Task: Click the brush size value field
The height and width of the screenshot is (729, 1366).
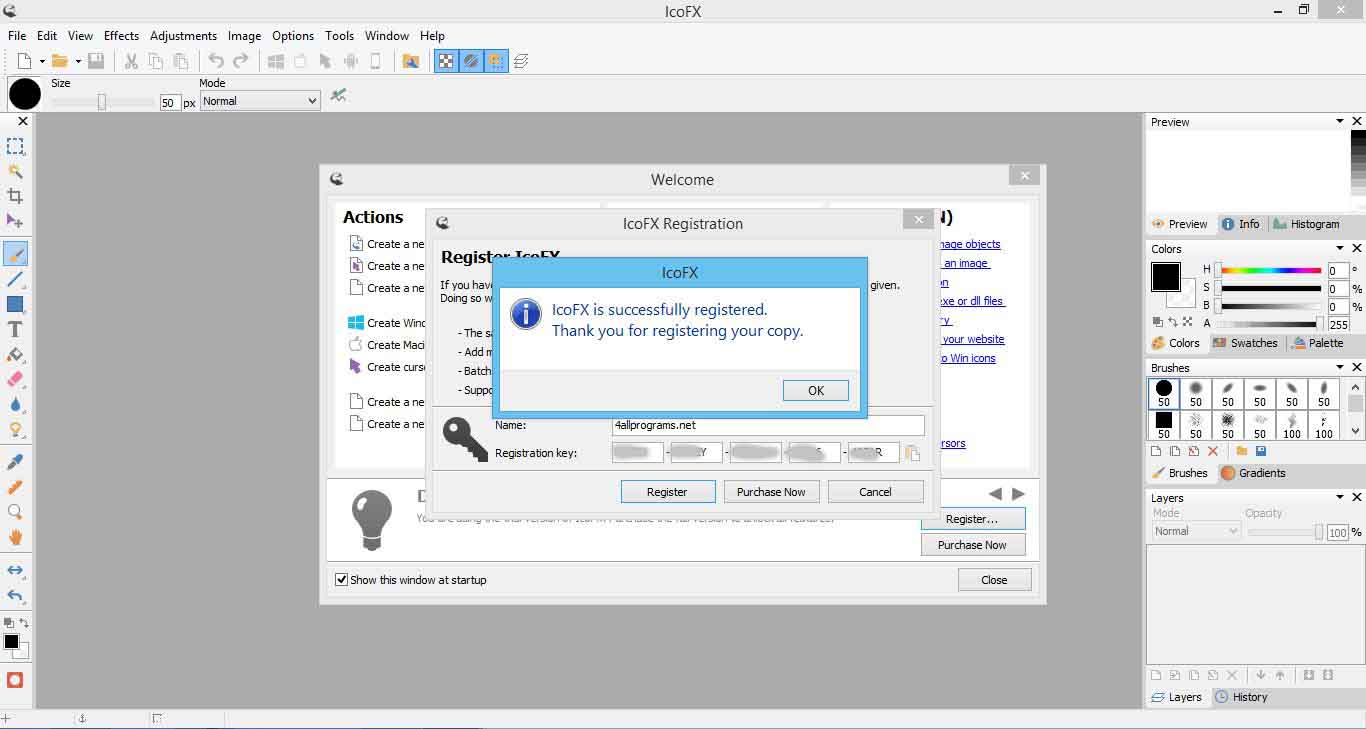Action: (170, 103)
